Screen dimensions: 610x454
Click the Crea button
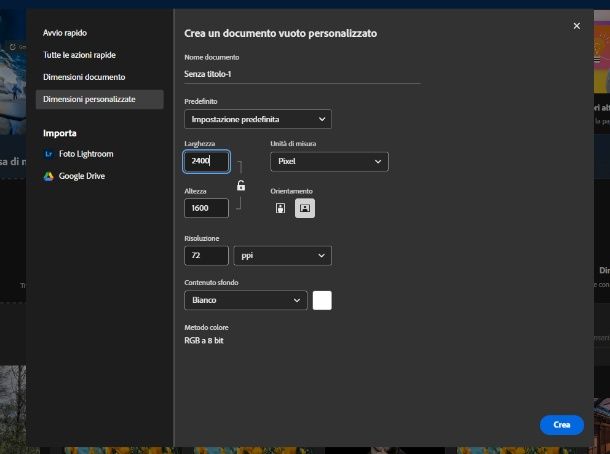pyautogui.click(x=561, y=425)
